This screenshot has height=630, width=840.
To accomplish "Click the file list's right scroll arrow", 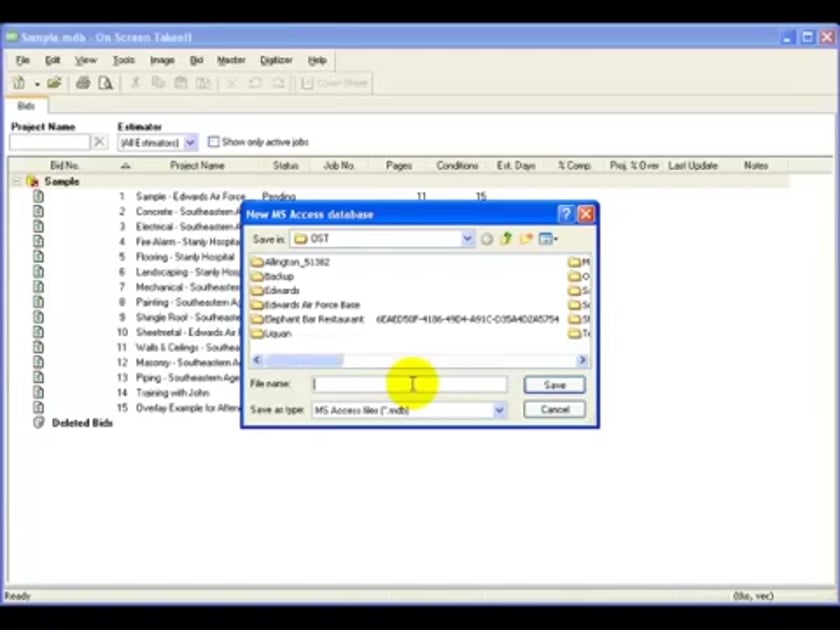I will click(582, 361).
